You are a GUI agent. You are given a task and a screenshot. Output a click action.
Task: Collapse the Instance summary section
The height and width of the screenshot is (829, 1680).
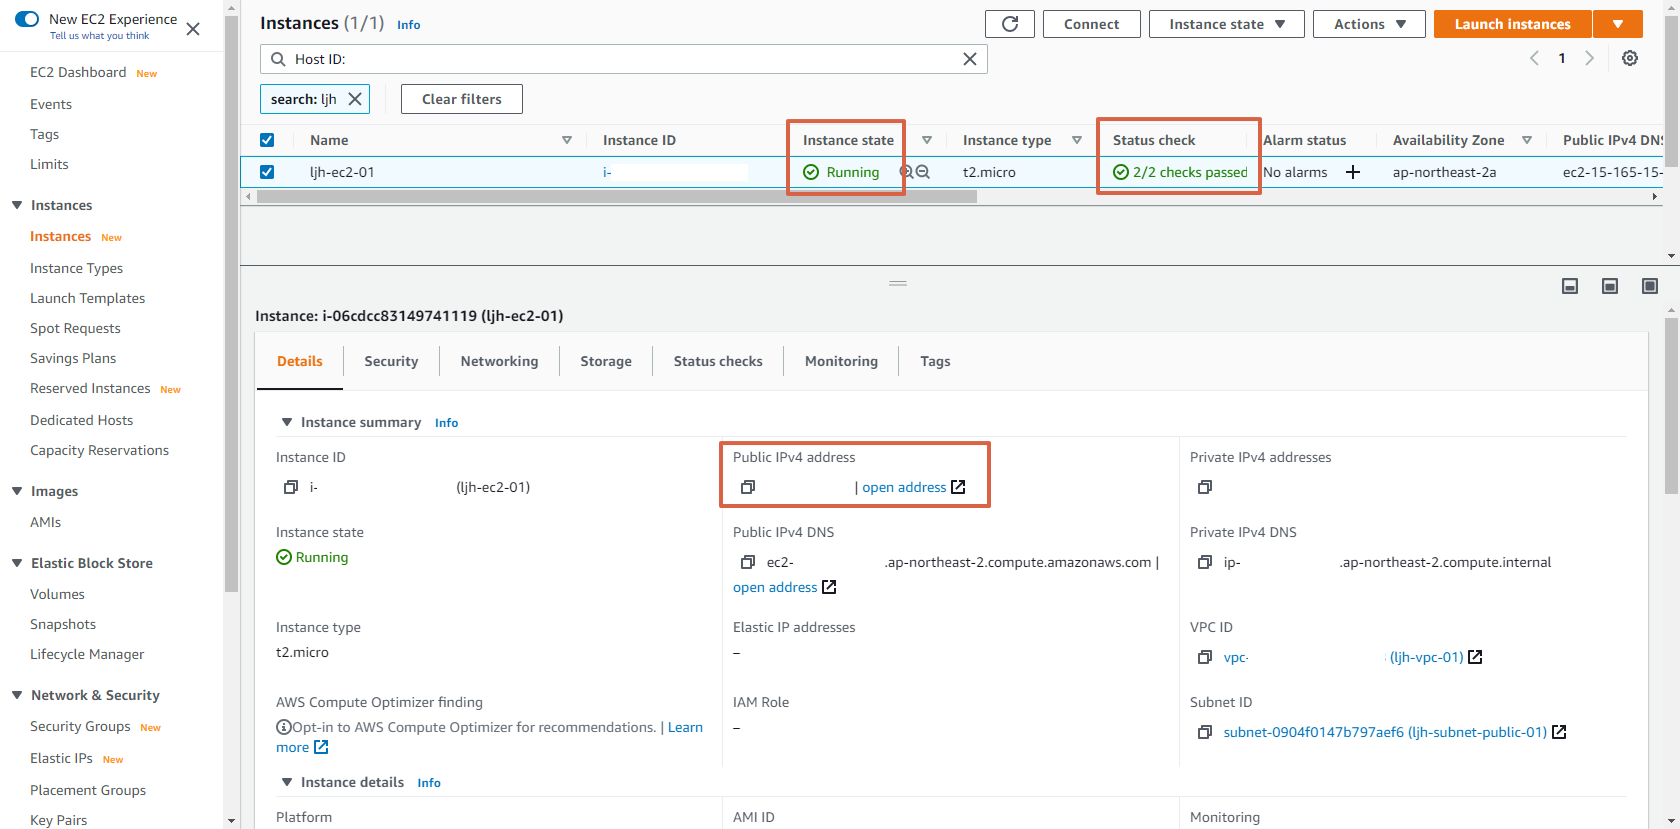pyautogui.click(x=287, y=422)
